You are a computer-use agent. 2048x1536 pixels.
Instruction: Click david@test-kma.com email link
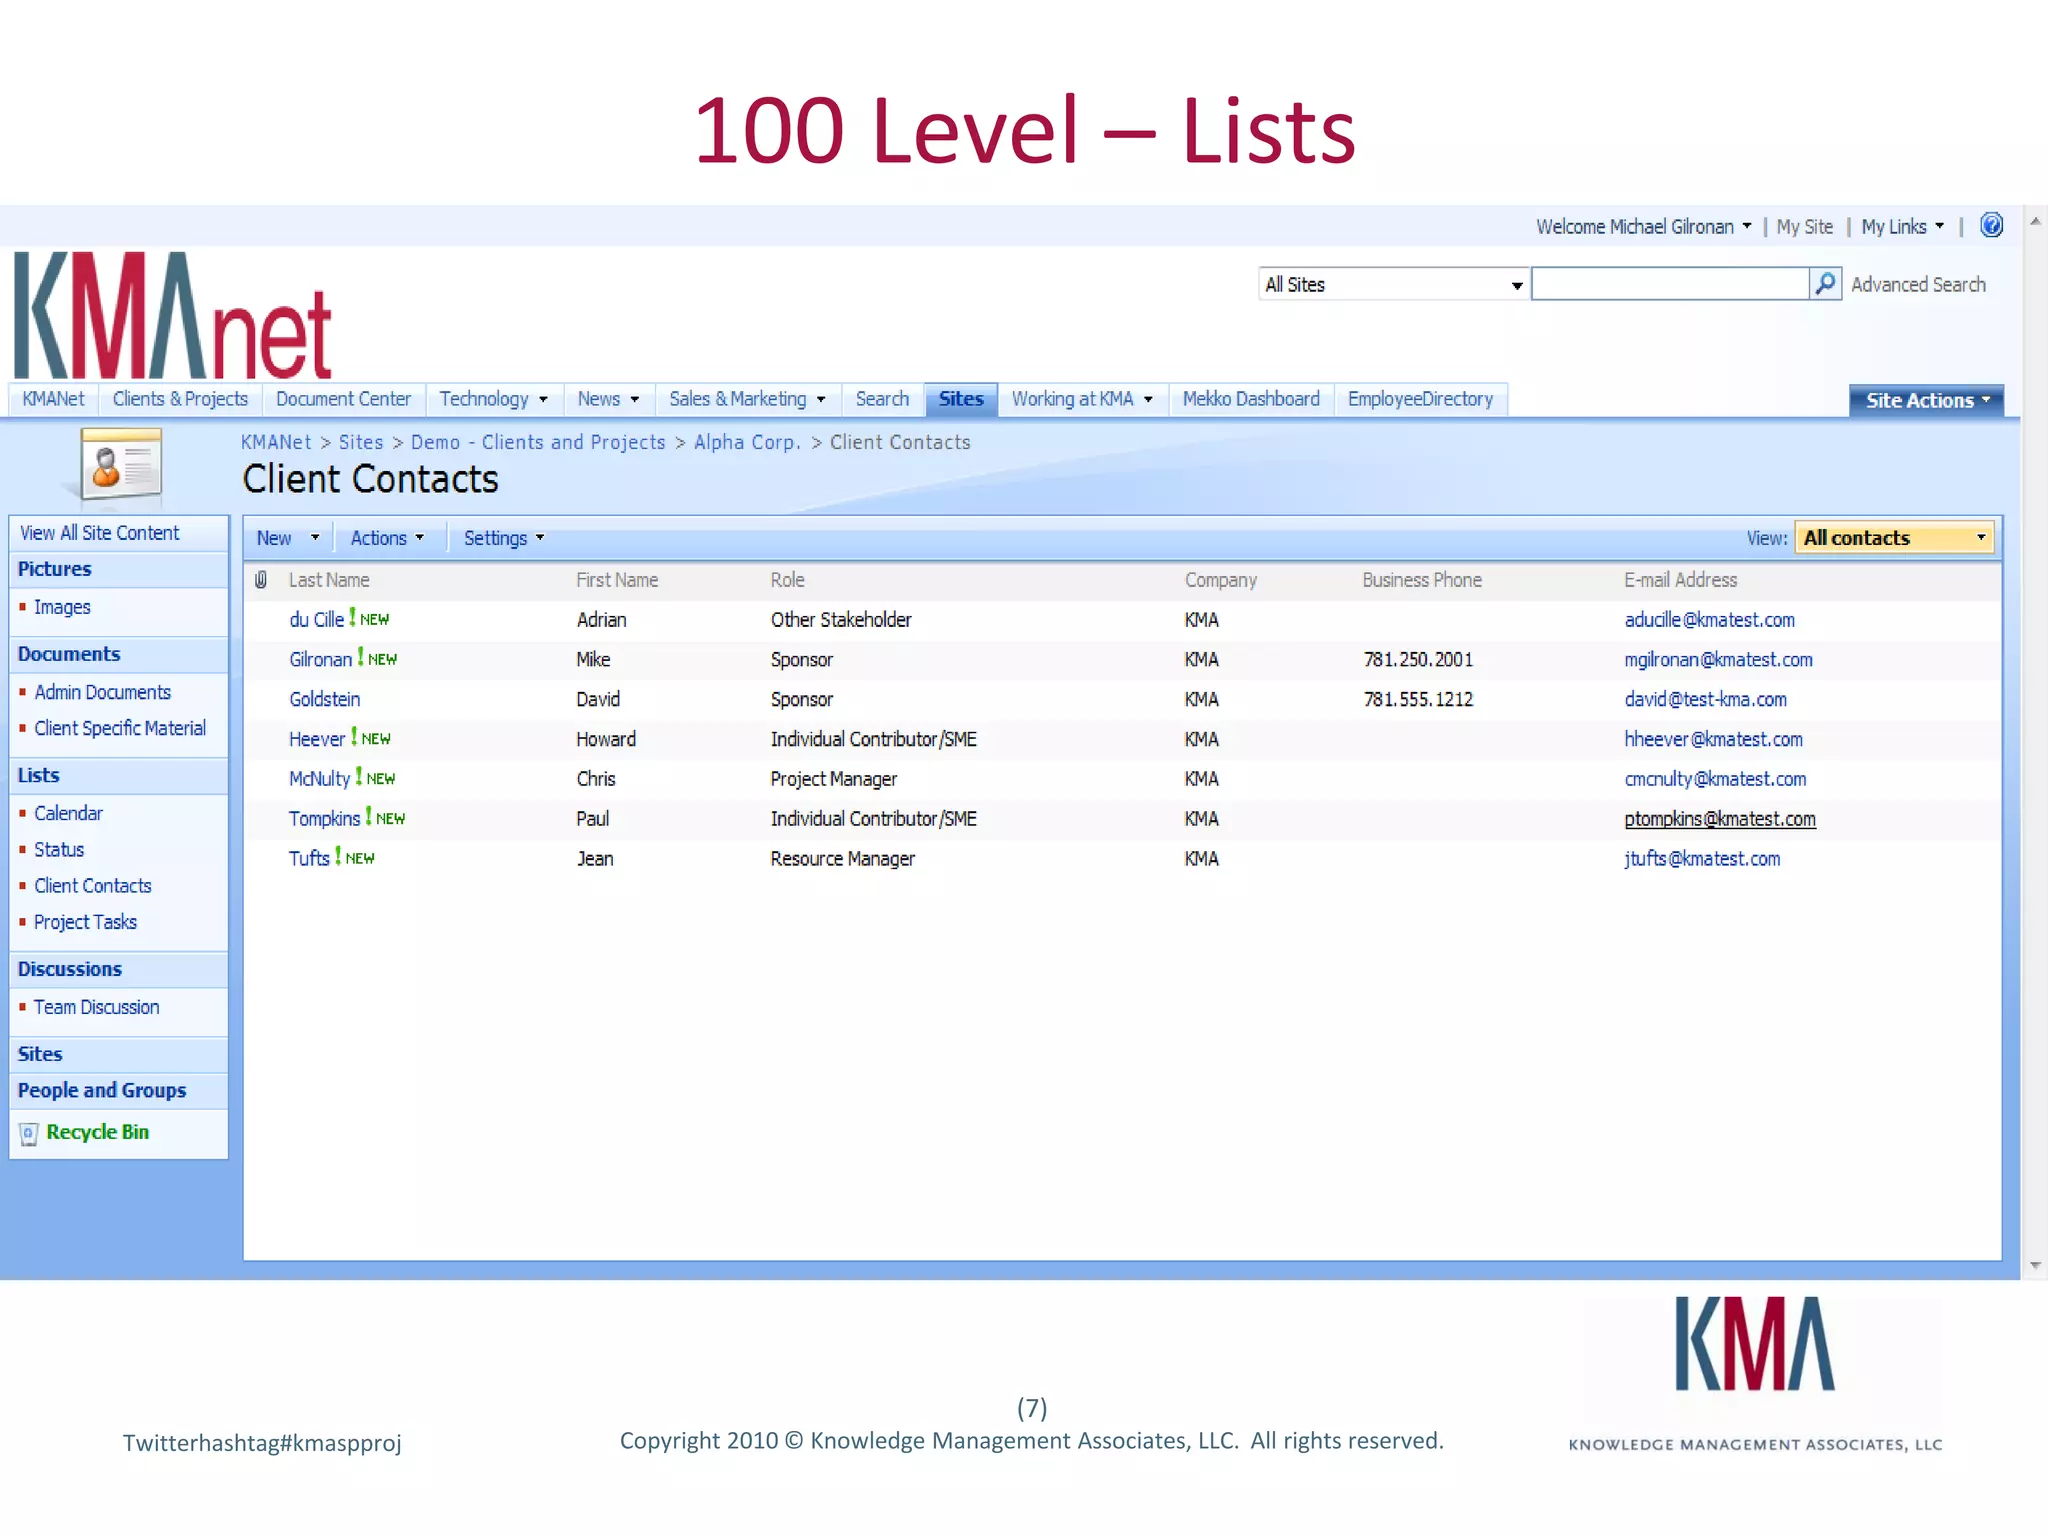point(1705,699)
